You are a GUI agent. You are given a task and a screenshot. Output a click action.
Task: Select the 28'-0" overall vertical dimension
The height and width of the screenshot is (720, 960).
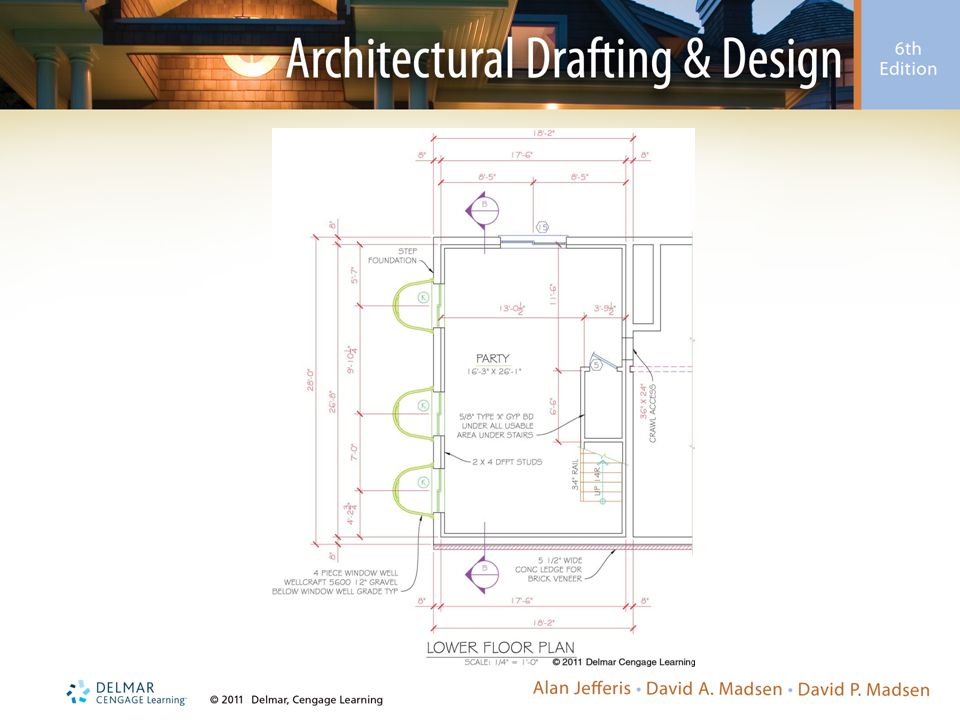click(x=310, y=380)
